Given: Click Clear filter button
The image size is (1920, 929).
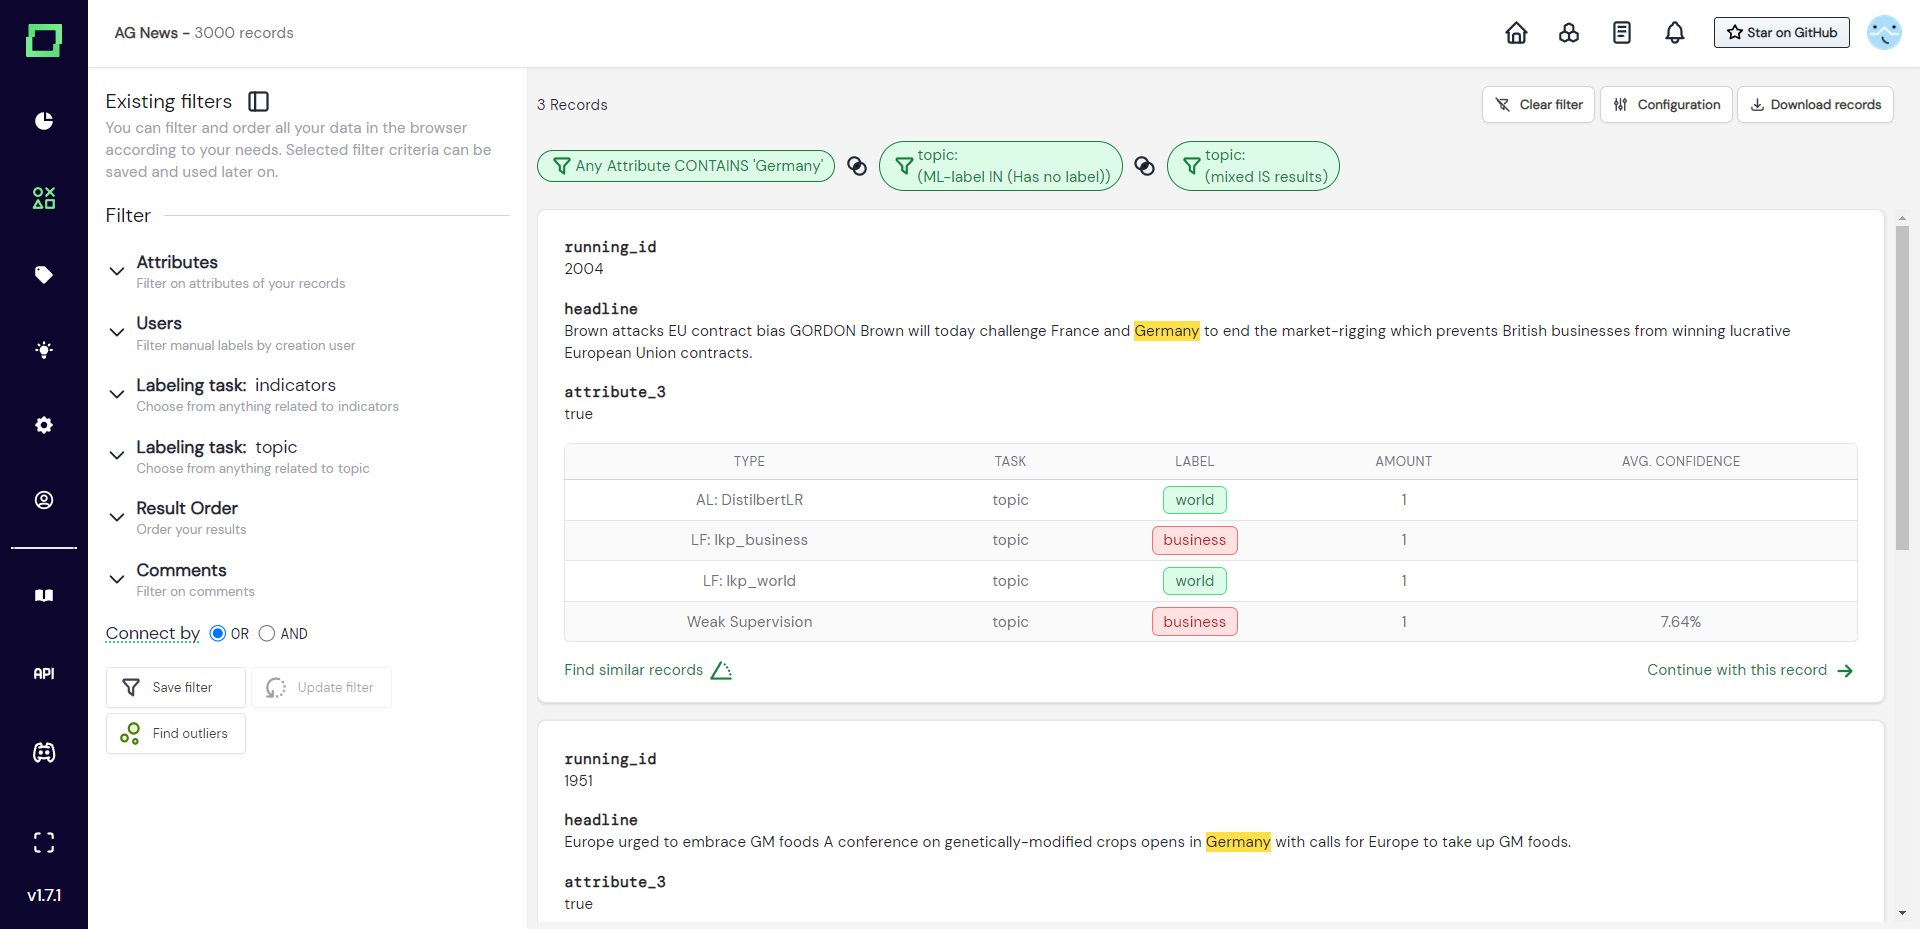Looking at the screenshot, I should (x=1538, y=105).
